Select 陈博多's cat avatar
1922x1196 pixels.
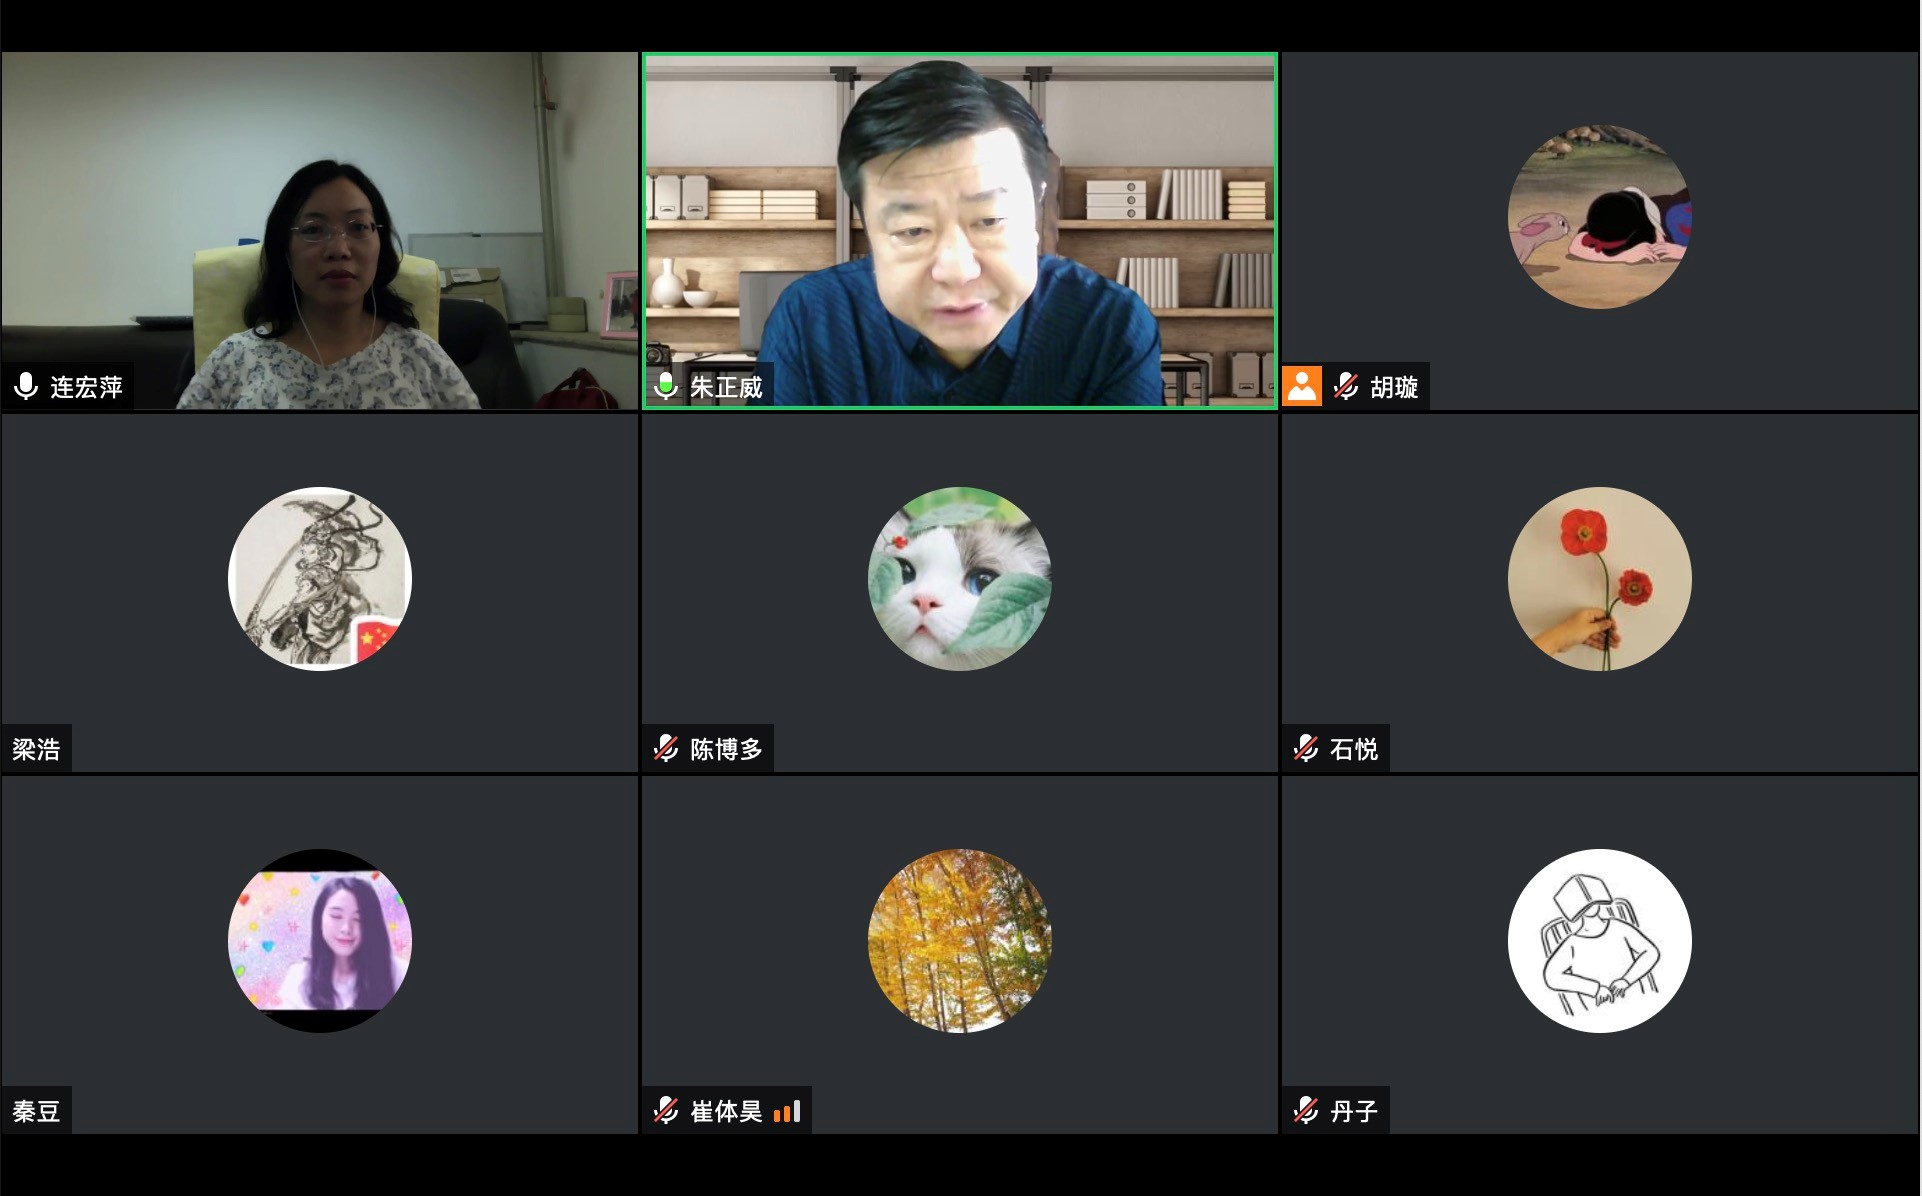tap(960, 579)
